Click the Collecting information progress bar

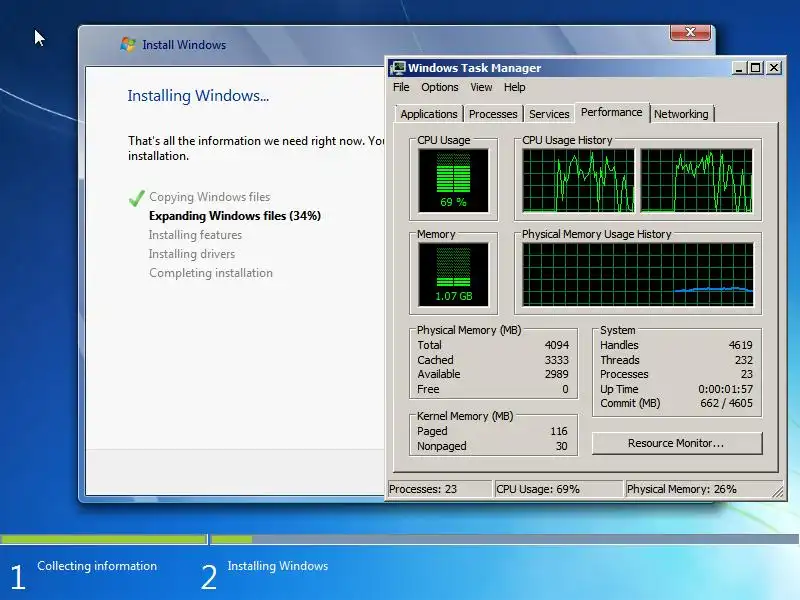tap(104, 539)
